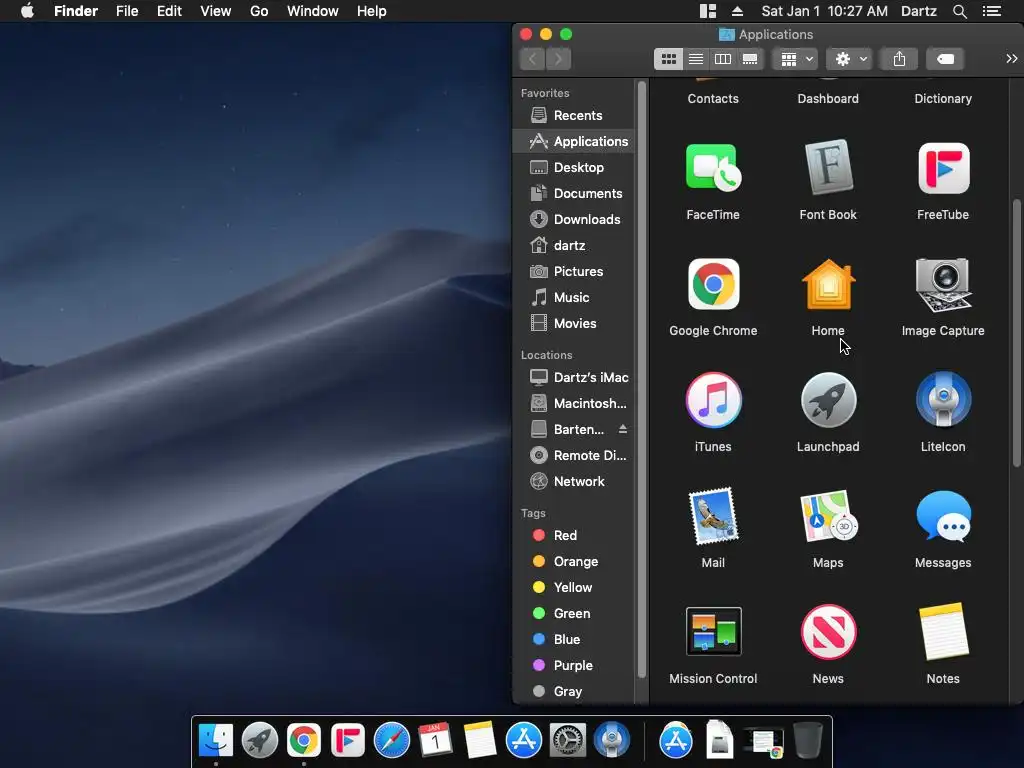Switch to list view
This screenshot has width=1024, height=768.
tap(696, 59)
